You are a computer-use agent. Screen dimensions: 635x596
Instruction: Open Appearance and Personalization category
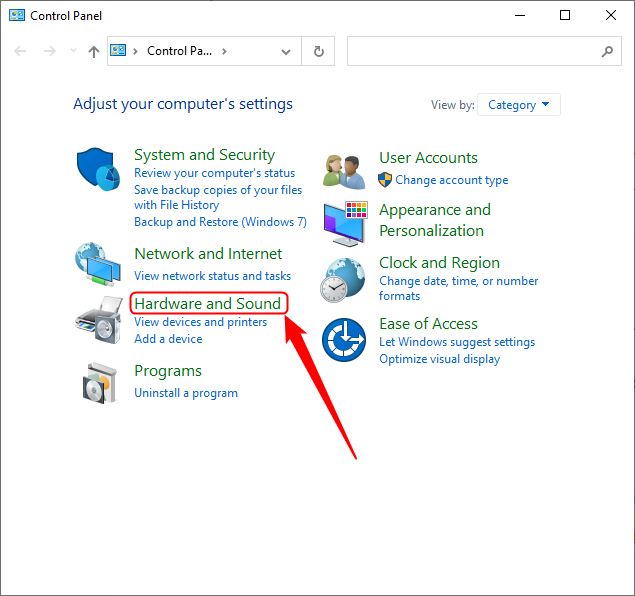point(435,220)
